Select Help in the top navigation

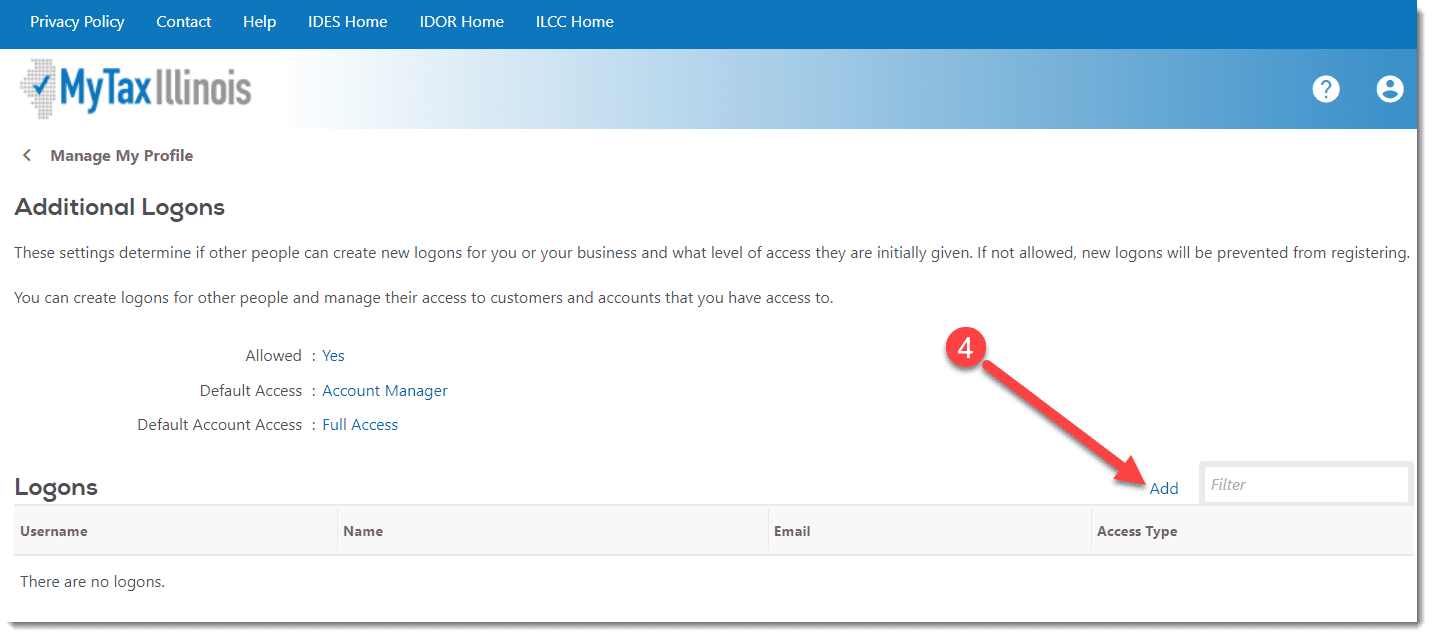pyautogui.click(x=259, y=22)
